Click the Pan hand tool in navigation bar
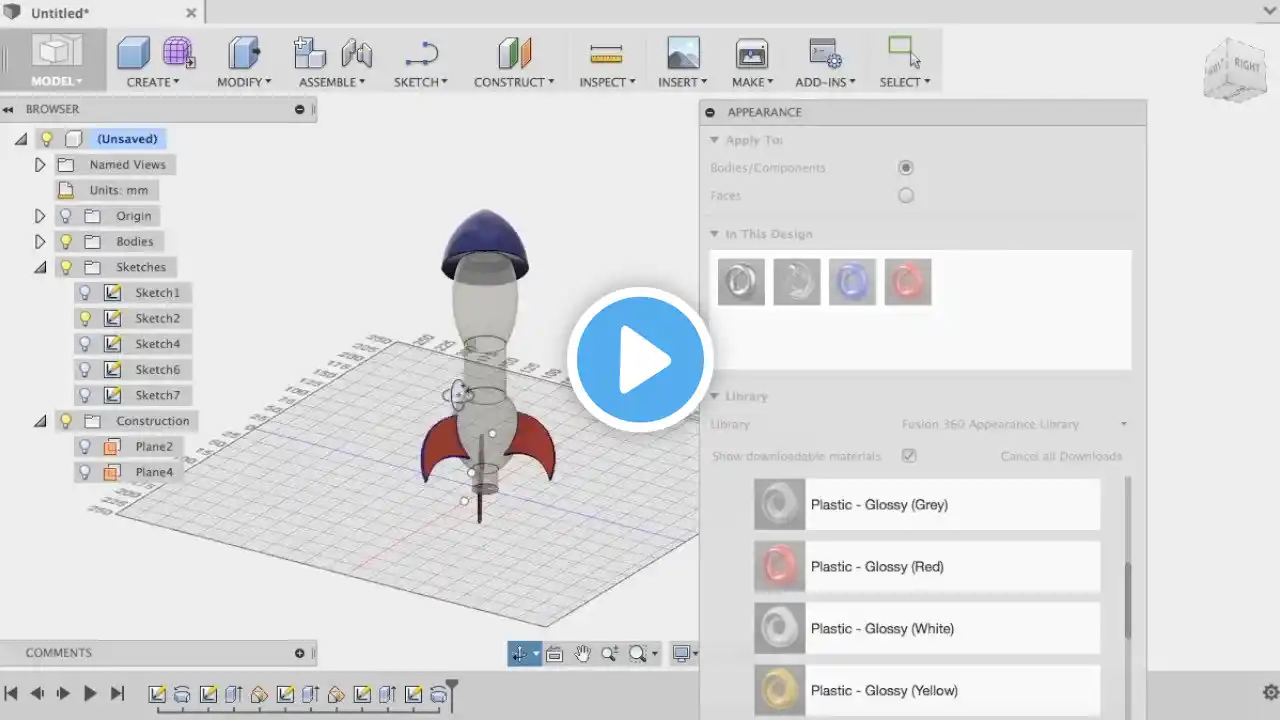 click(x=582, y=654)
